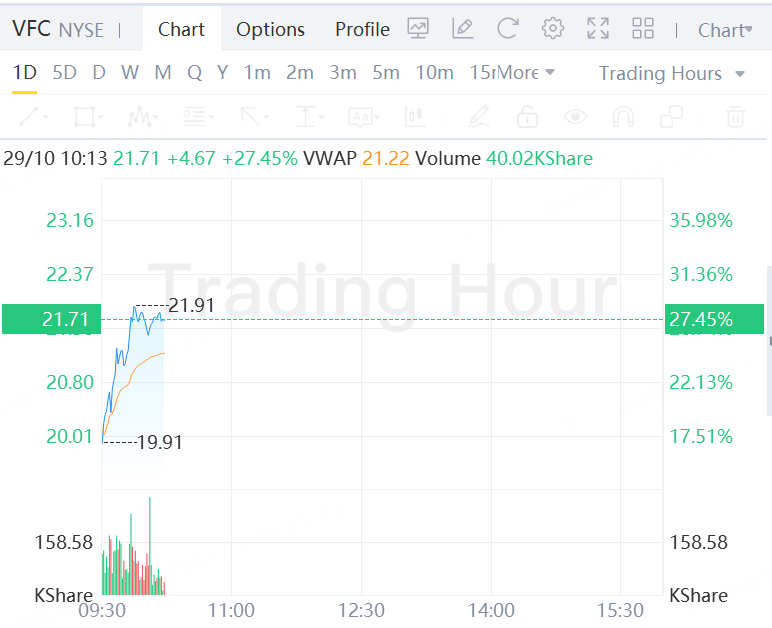Toggle the drawing edit pencil icon

click(x=462, y=29)
